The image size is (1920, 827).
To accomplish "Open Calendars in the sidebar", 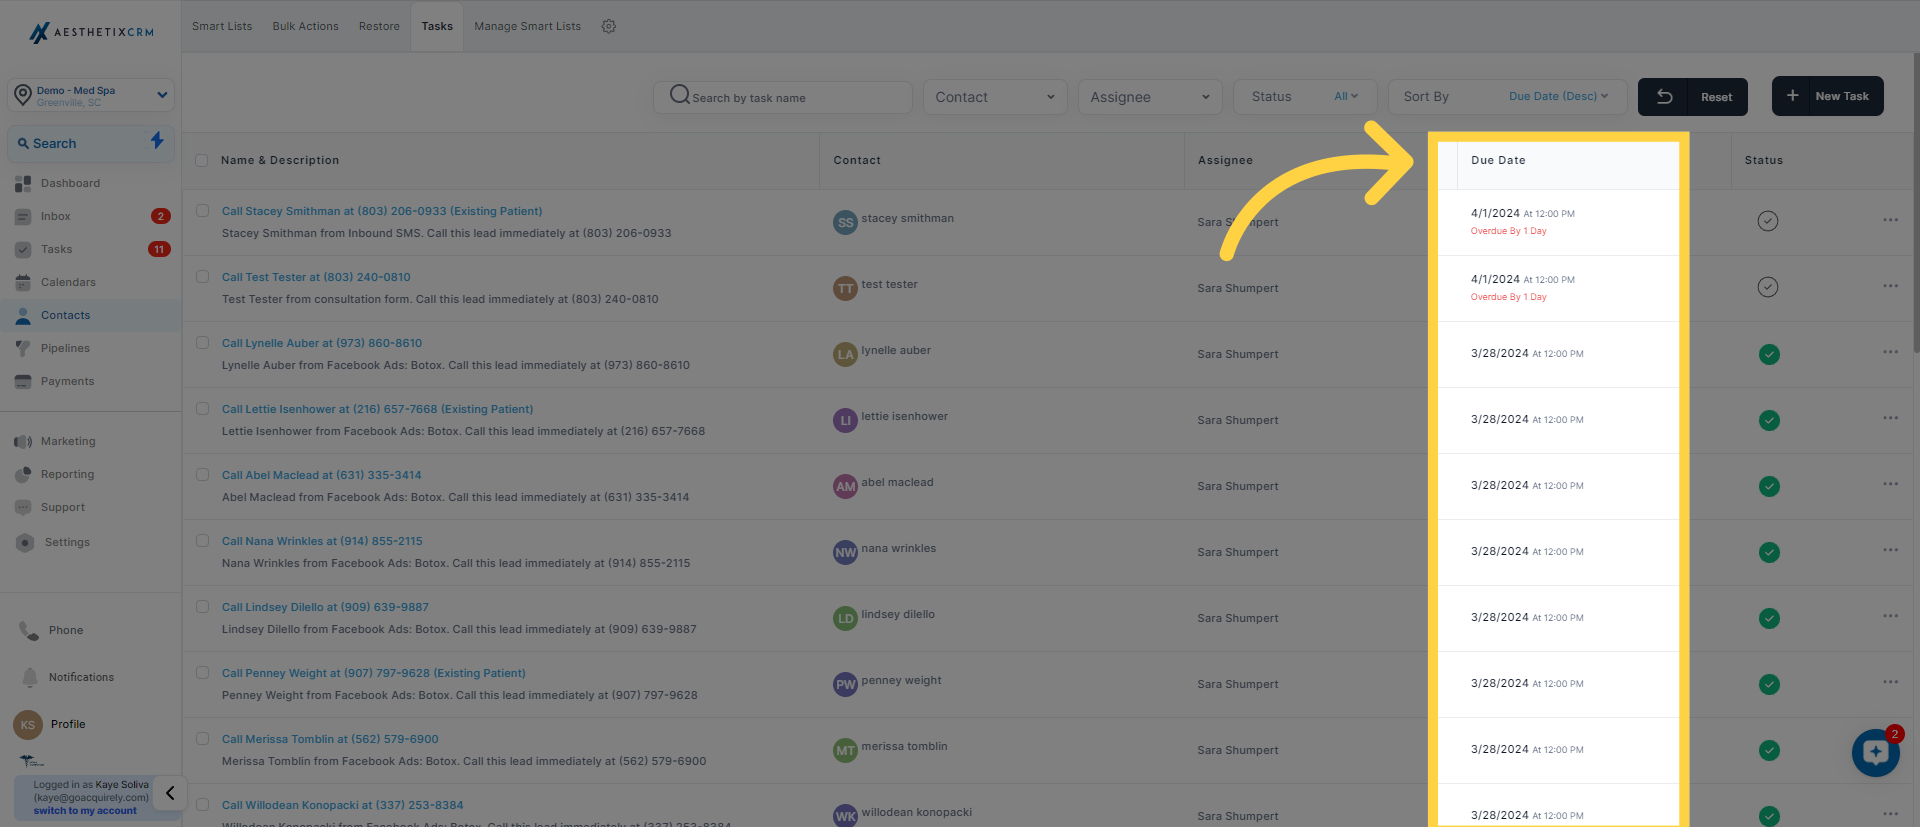I will point(68,282).
